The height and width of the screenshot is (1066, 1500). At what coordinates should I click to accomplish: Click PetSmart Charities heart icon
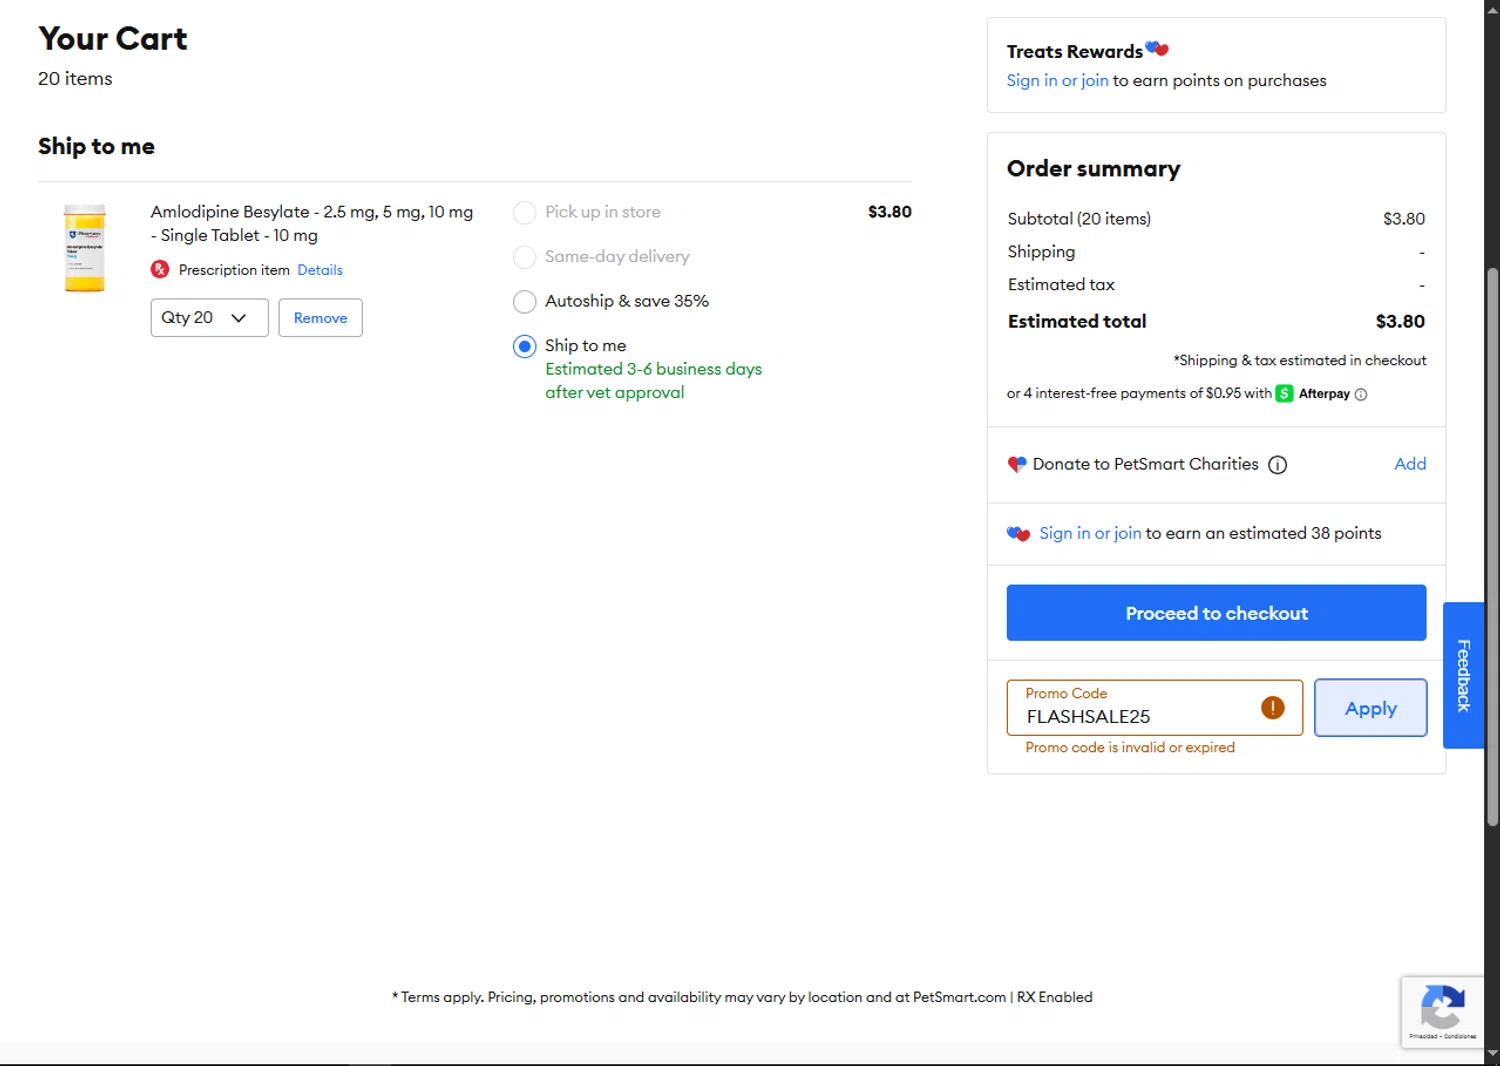tap(1017, 464)
